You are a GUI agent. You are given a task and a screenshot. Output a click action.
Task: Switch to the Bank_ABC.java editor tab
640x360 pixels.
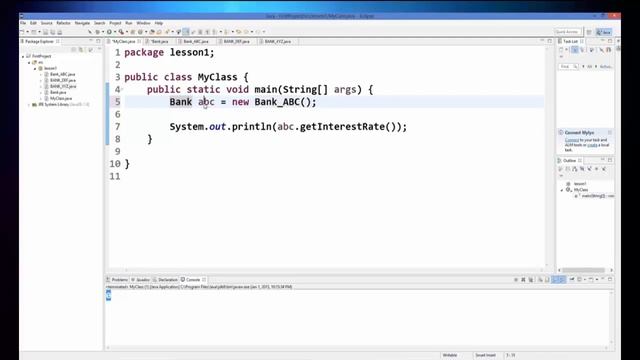tap(196, 42)
